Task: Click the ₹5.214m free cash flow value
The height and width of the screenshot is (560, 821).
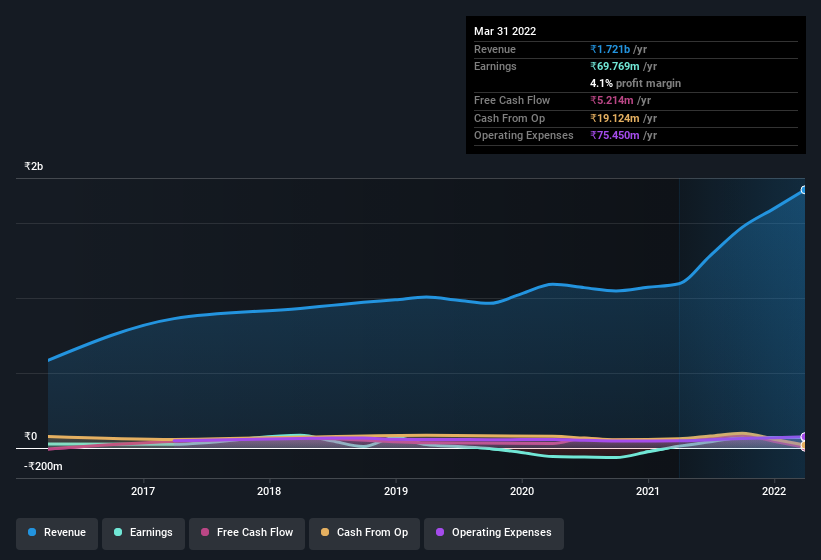Action: [612, 100]
